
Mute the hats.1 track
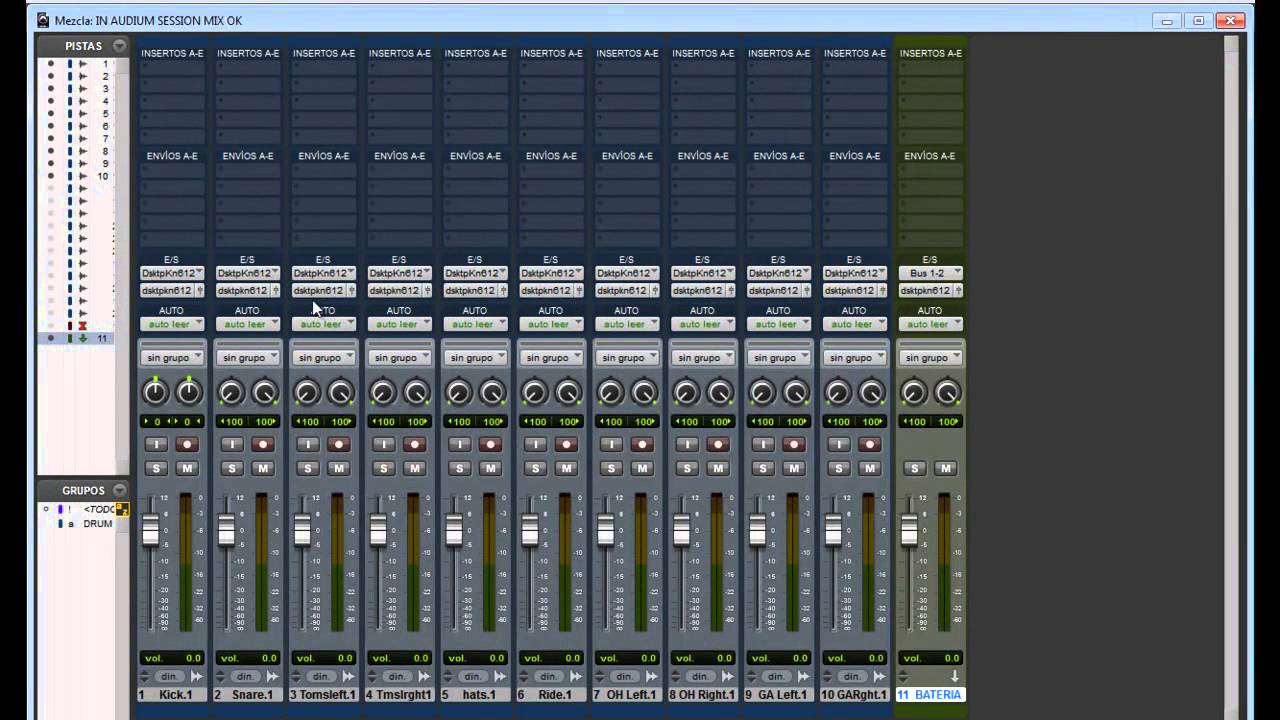coord(490,468)
